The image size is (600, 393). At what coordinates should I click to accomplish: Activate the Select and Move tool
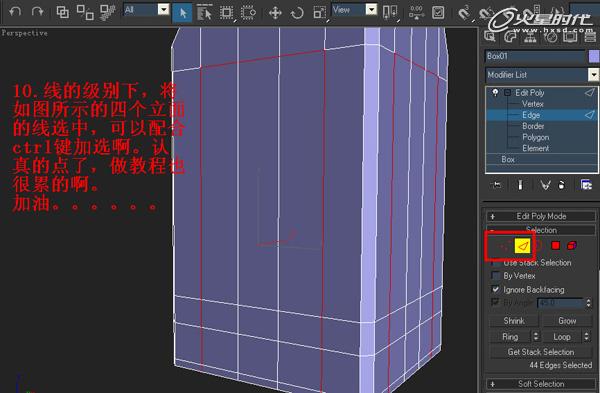pyautogui.click(x=275, y=13)
